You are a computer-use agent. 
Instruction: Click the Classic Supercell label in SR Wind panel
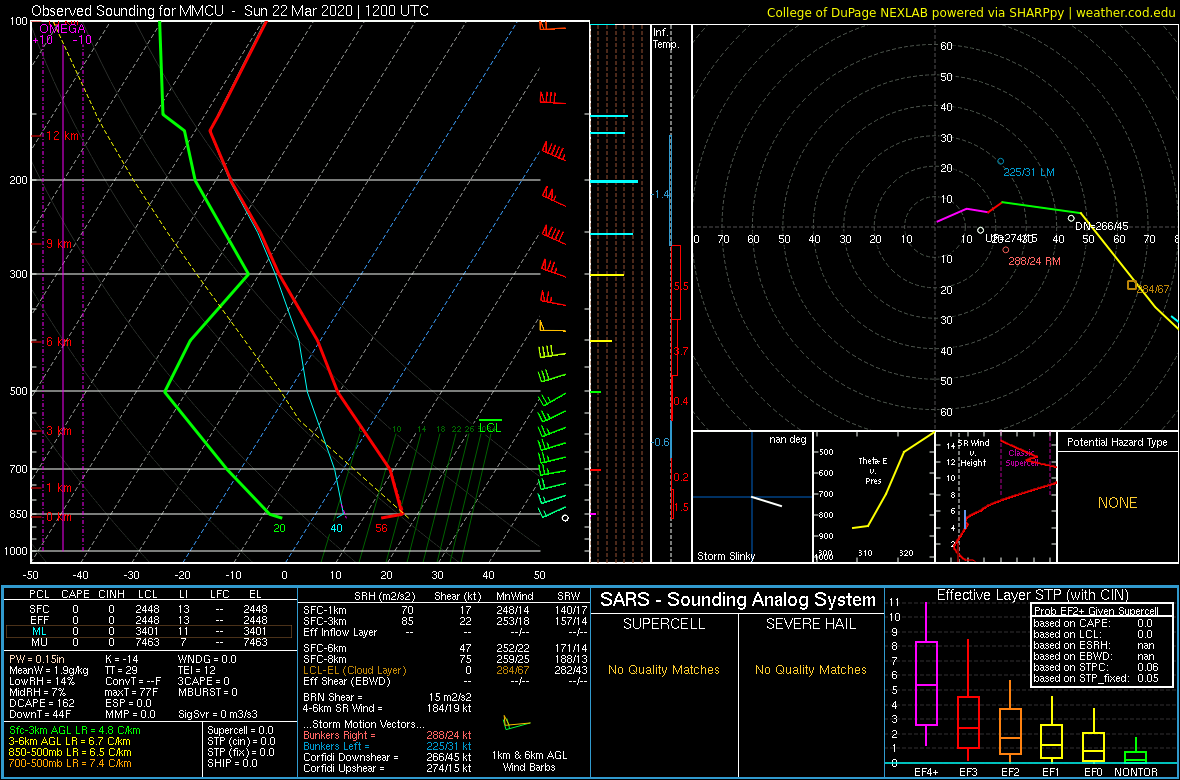[x=1023, y=459]
